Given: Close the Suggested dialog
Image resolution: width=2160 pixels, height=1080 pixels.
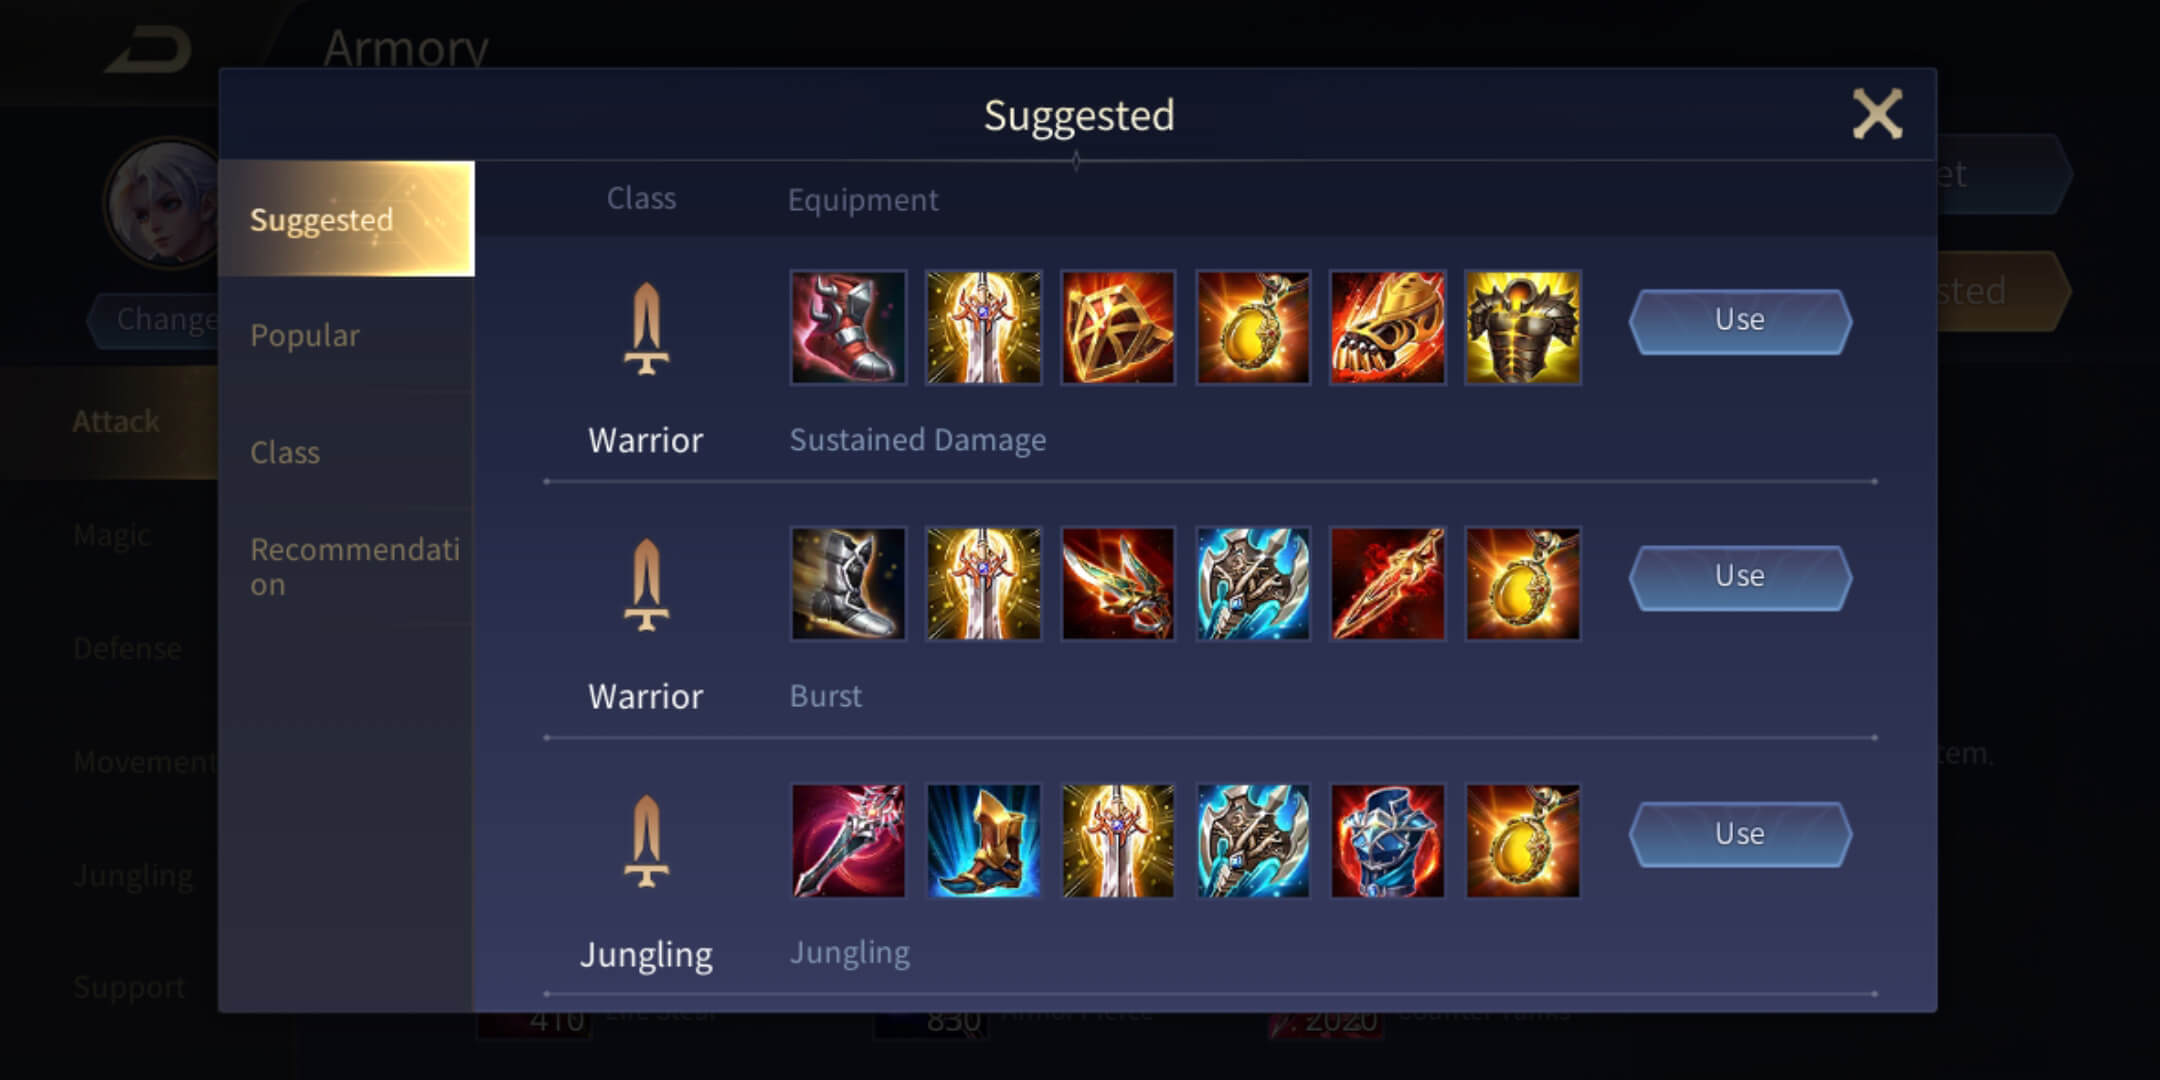Looking at the screenshot, I should 1877,114.
